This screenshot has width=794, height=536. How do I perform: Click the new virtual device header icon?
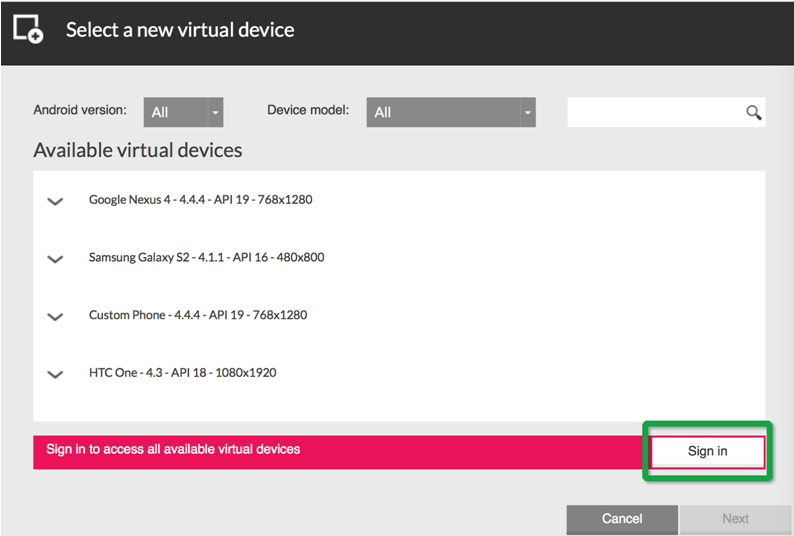tap(28, 29)
